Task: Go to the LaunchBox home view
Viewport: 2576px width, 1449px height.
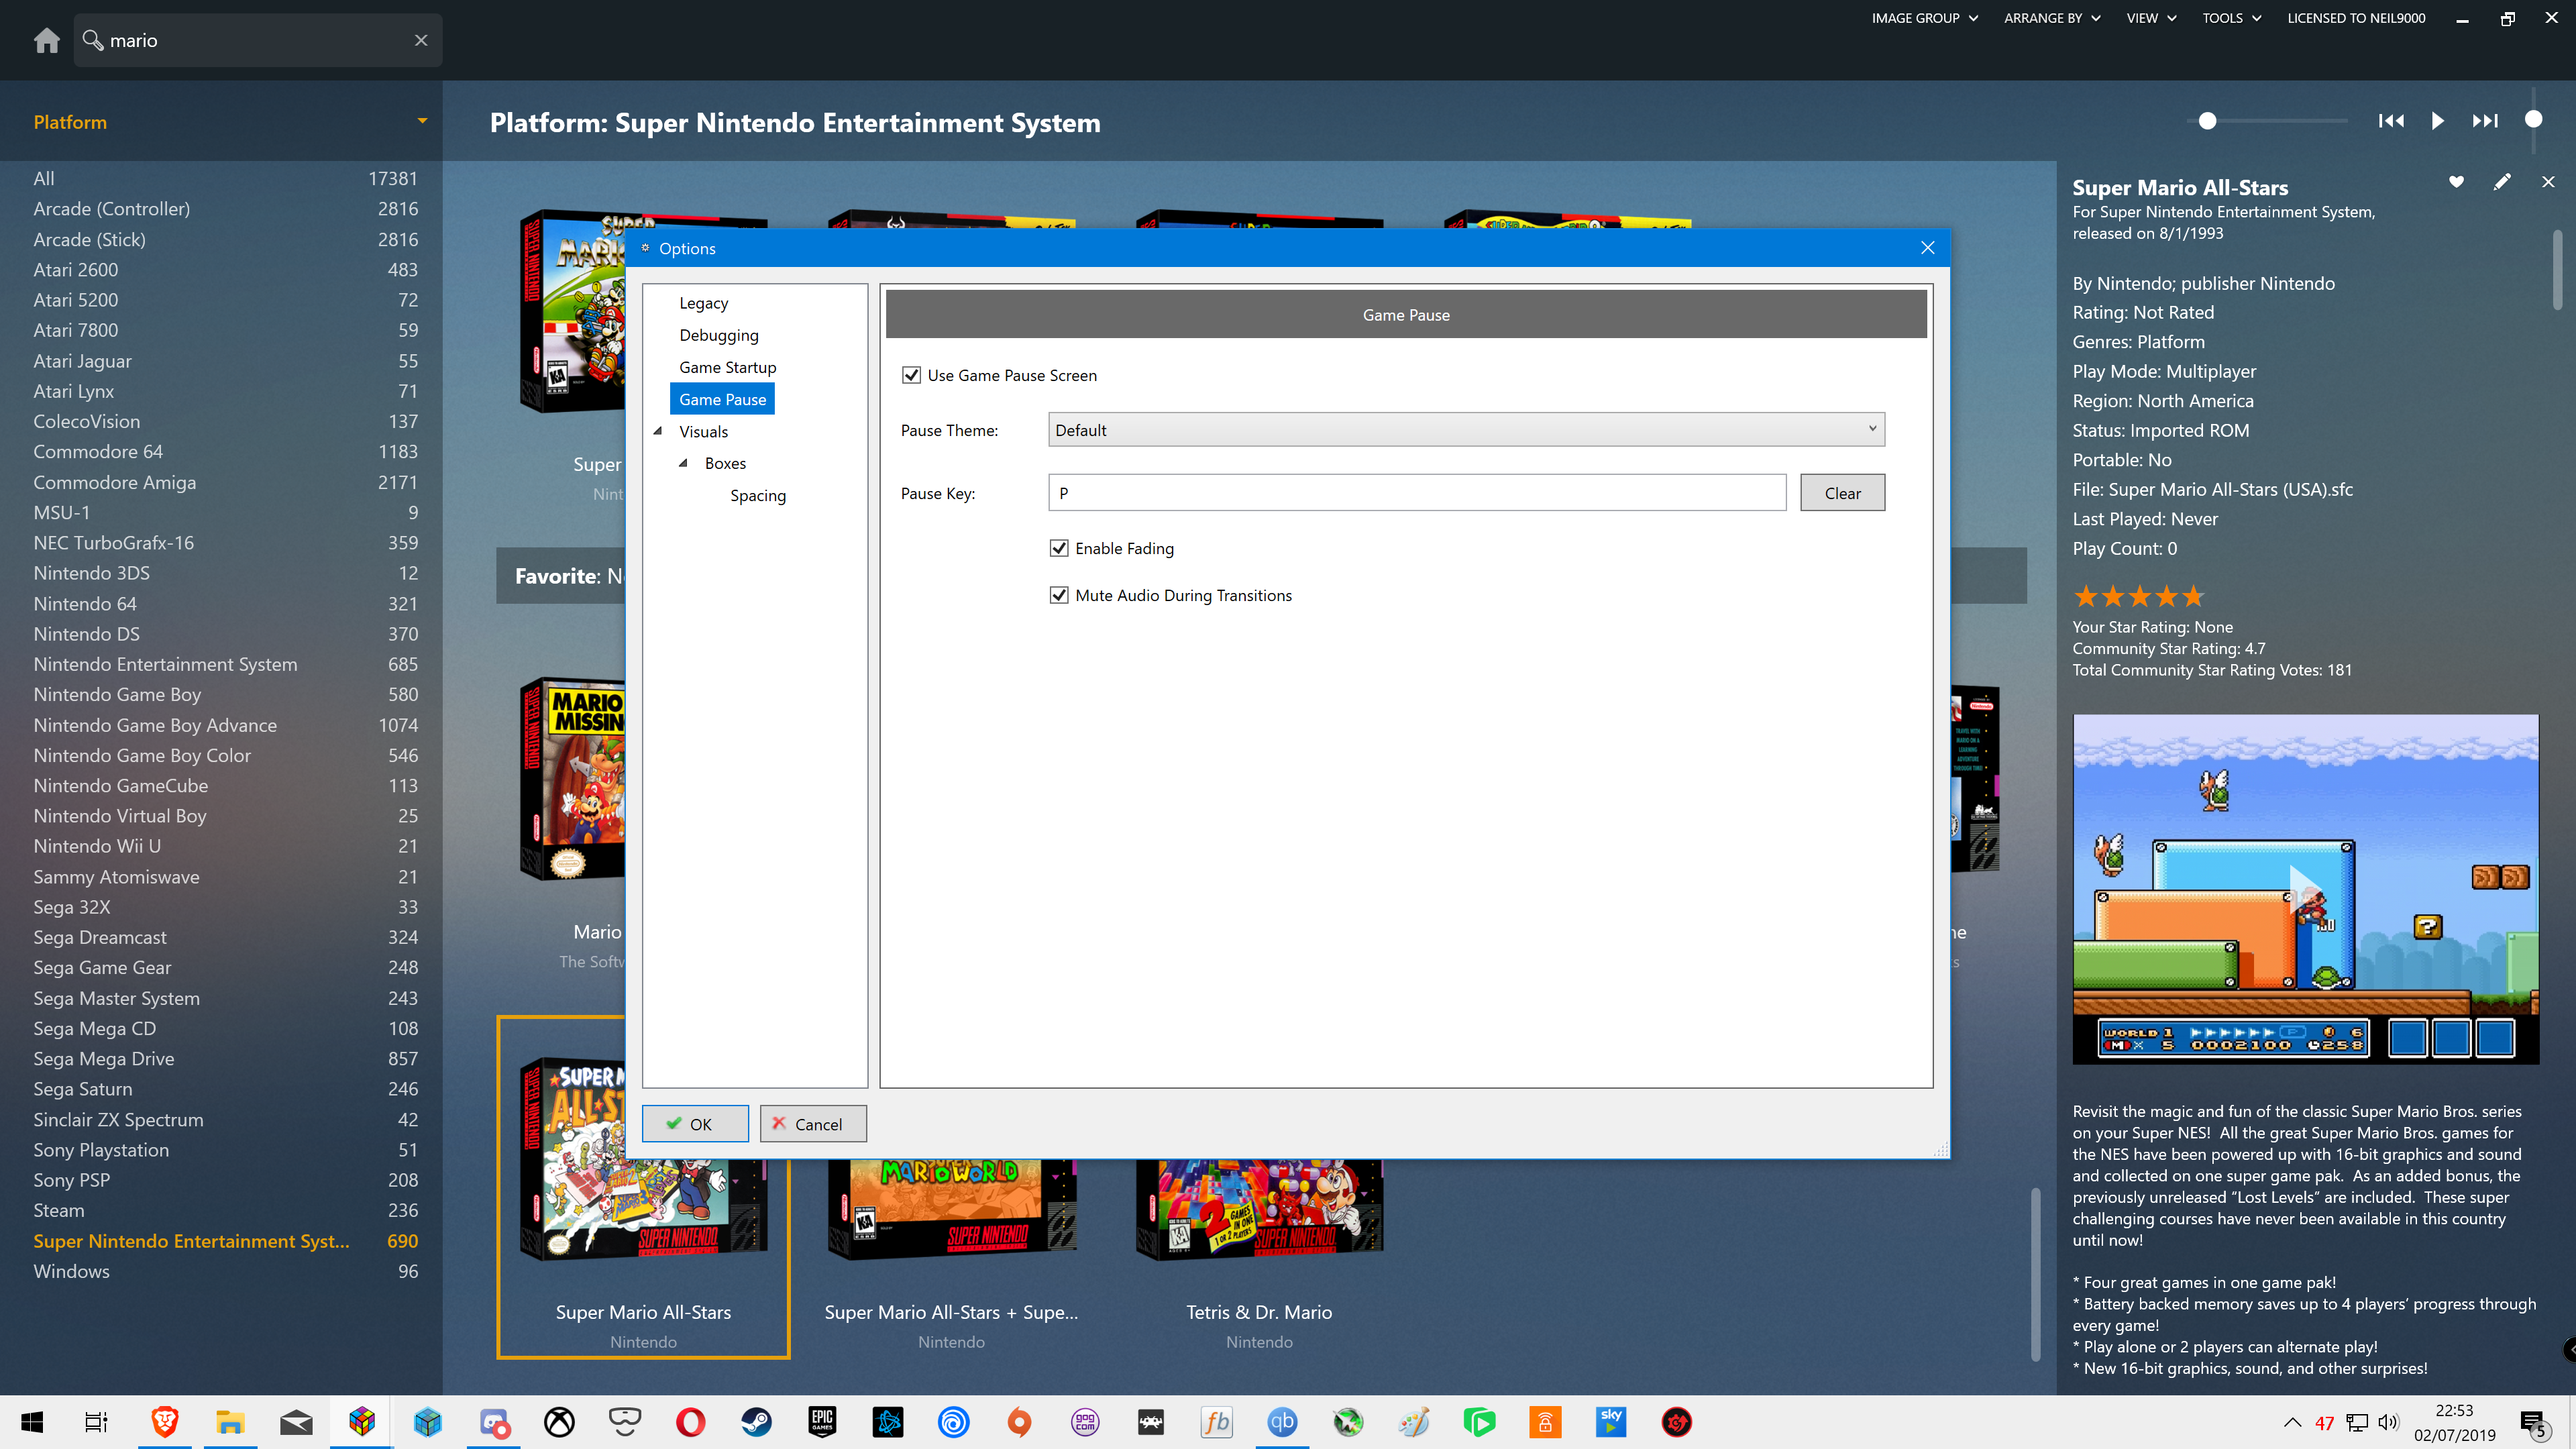Action: click(x=46, y=40)
